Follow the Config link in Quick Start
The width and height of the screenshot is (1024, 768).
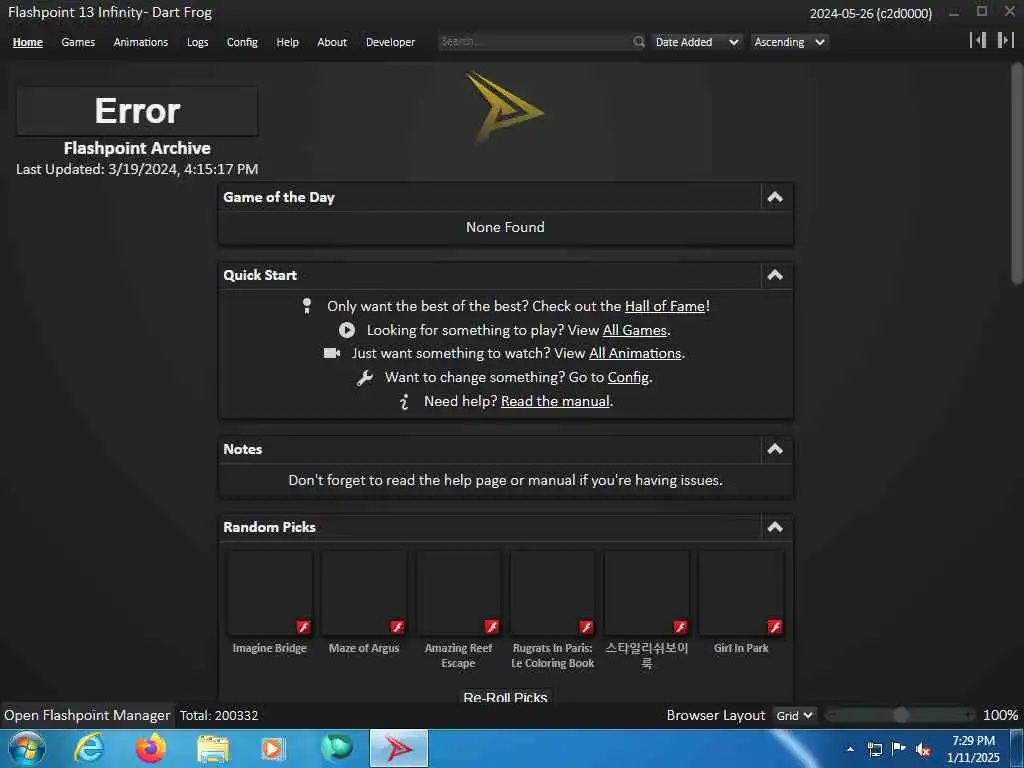click(628, 377)
